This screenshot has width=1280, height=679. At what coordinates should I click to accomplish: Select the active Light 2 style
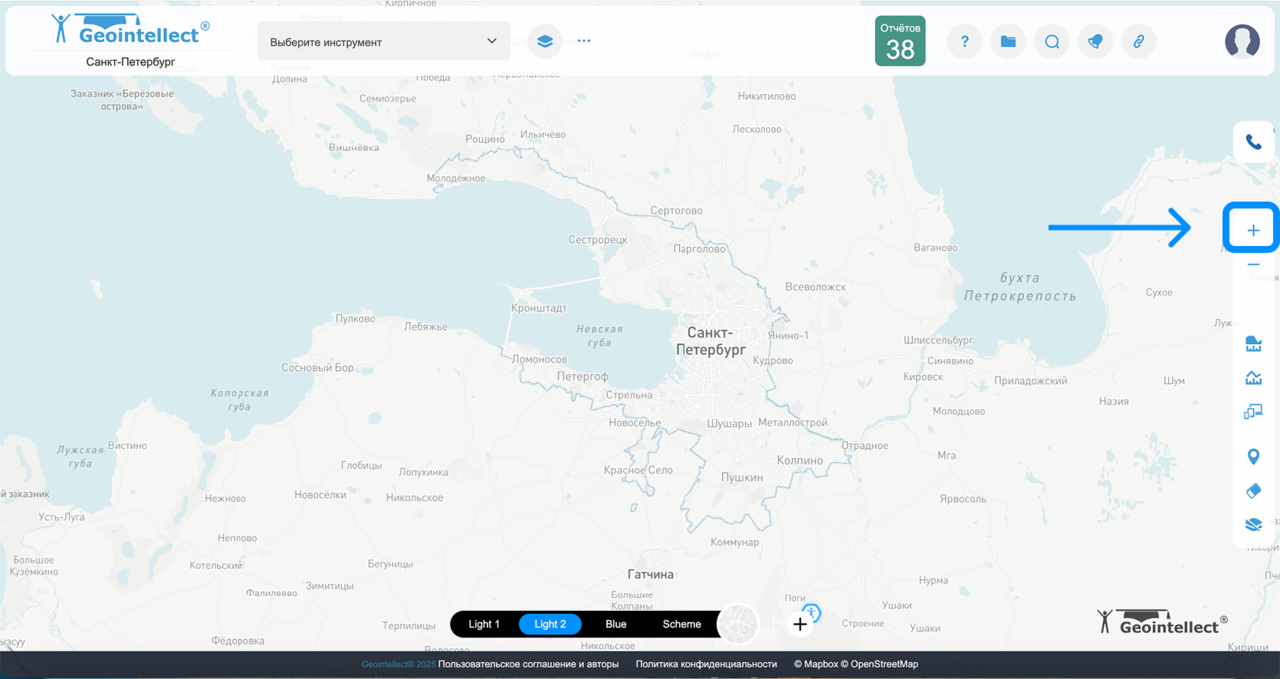click(x=550, y=624)
